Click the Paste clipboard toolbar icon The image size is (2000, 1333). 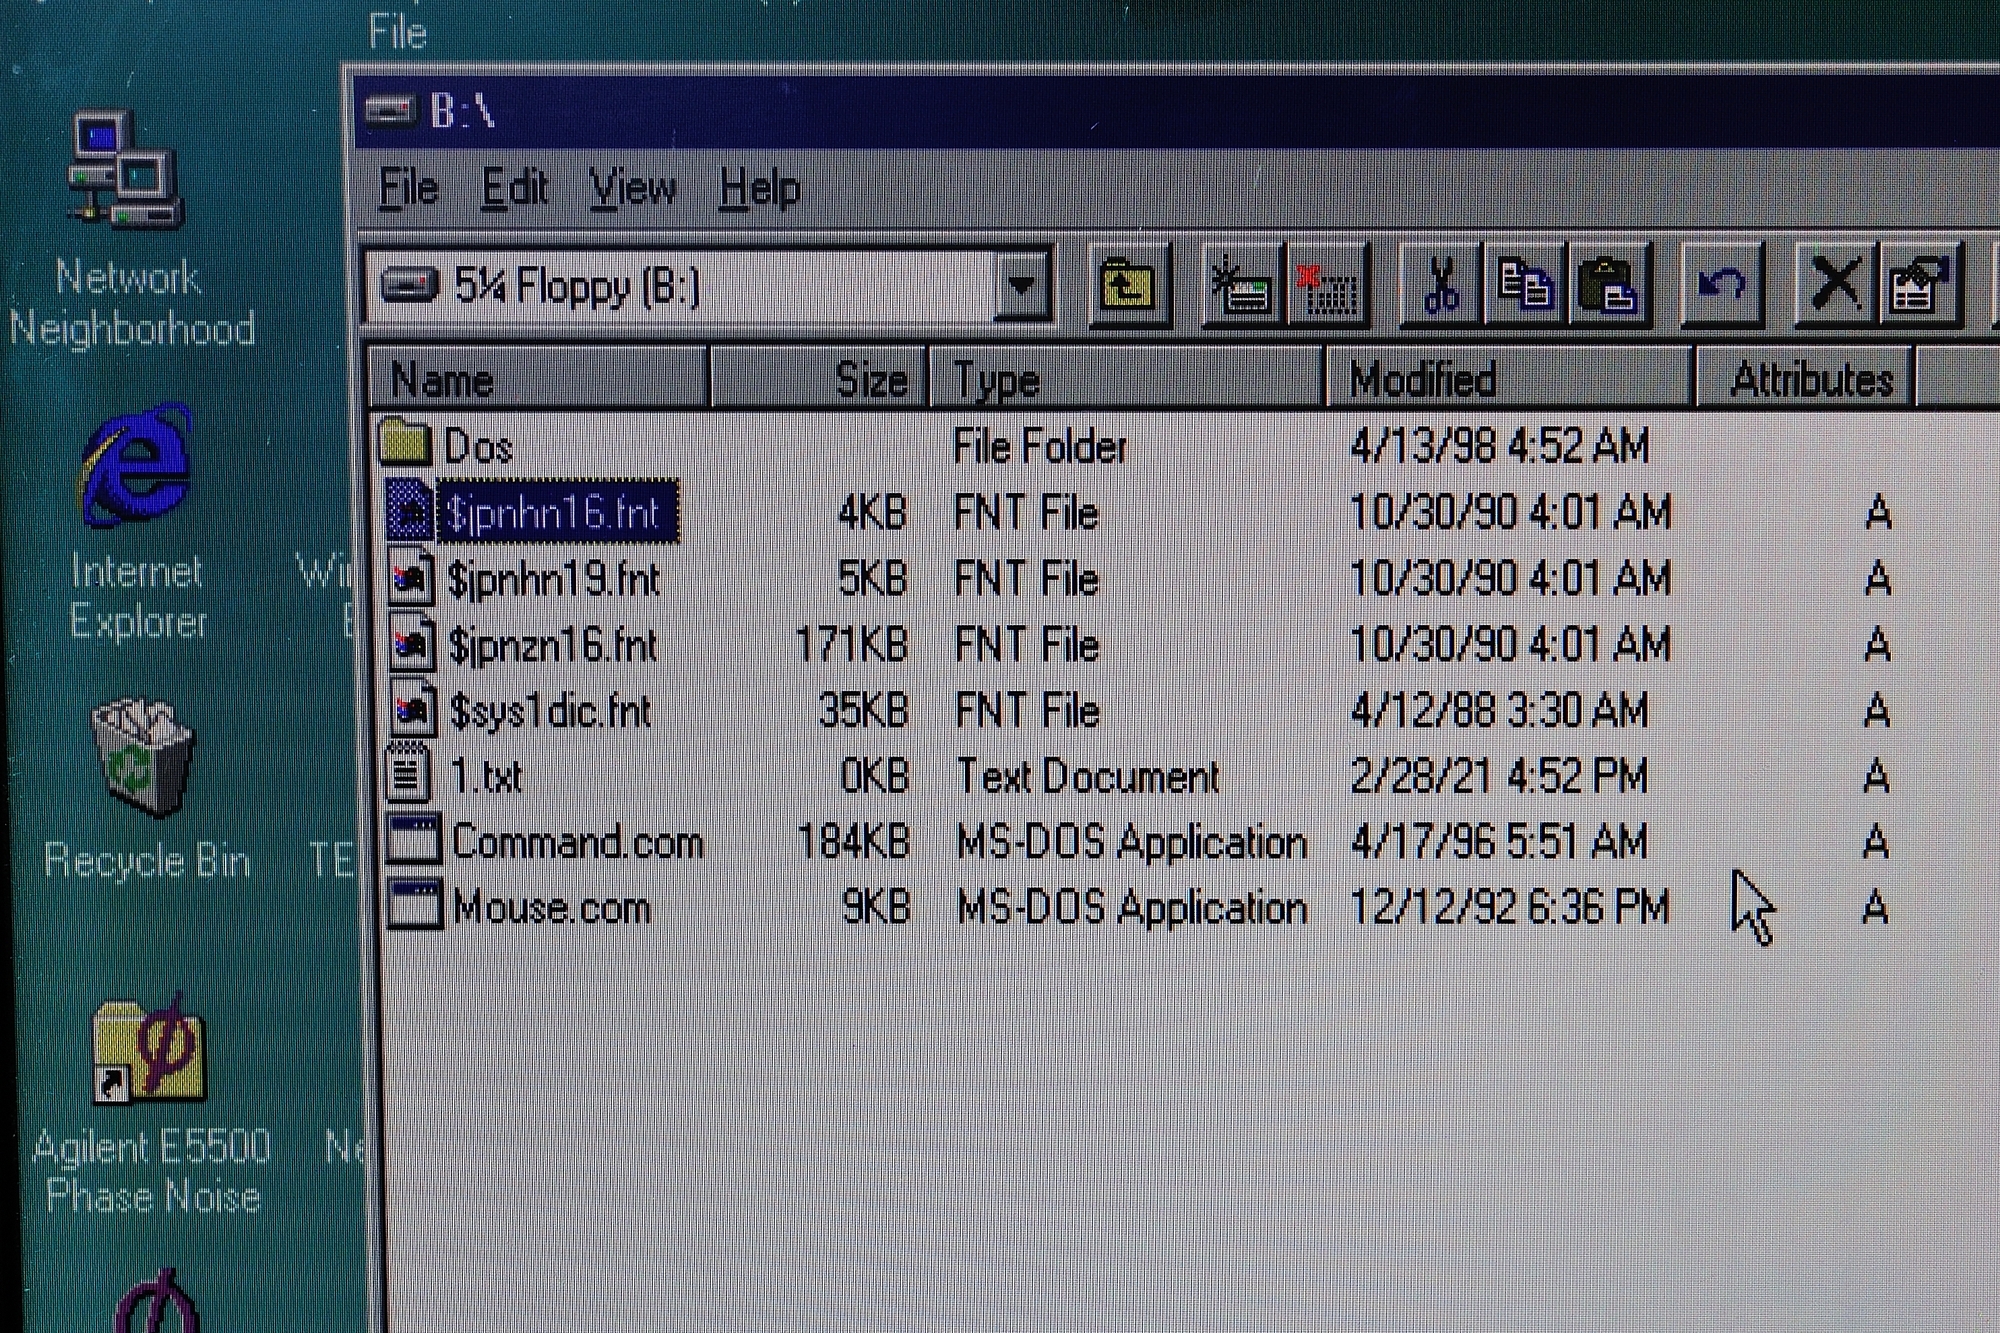click(1608, 286)
